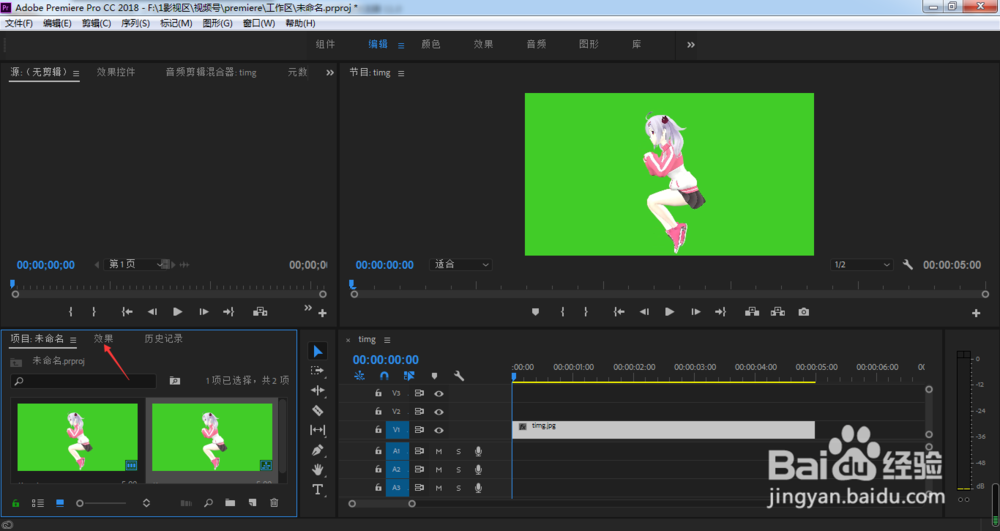Image resolution: width=1000 pixels, height=531 pixels.
Task: Open the 节目: timg panel menu
Action: click(401, 73)
